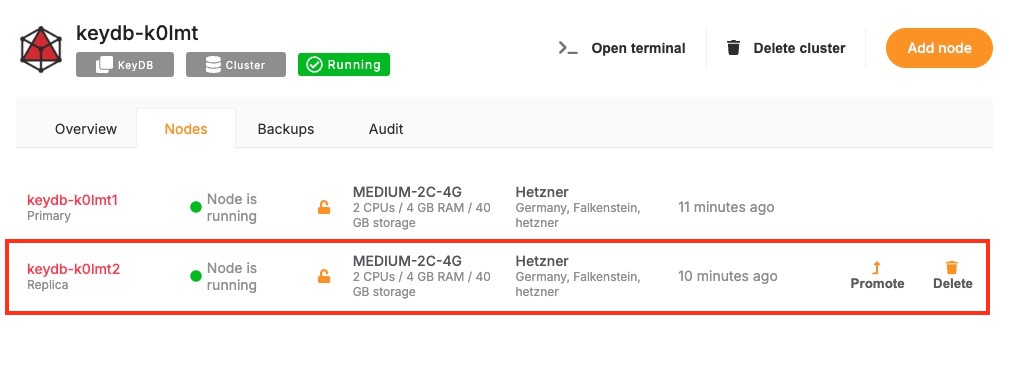This screenshot has width=1009, height=373.
Task: Click the terminal prompt icon
Action: pyautogui.click(x=568, y=48)
